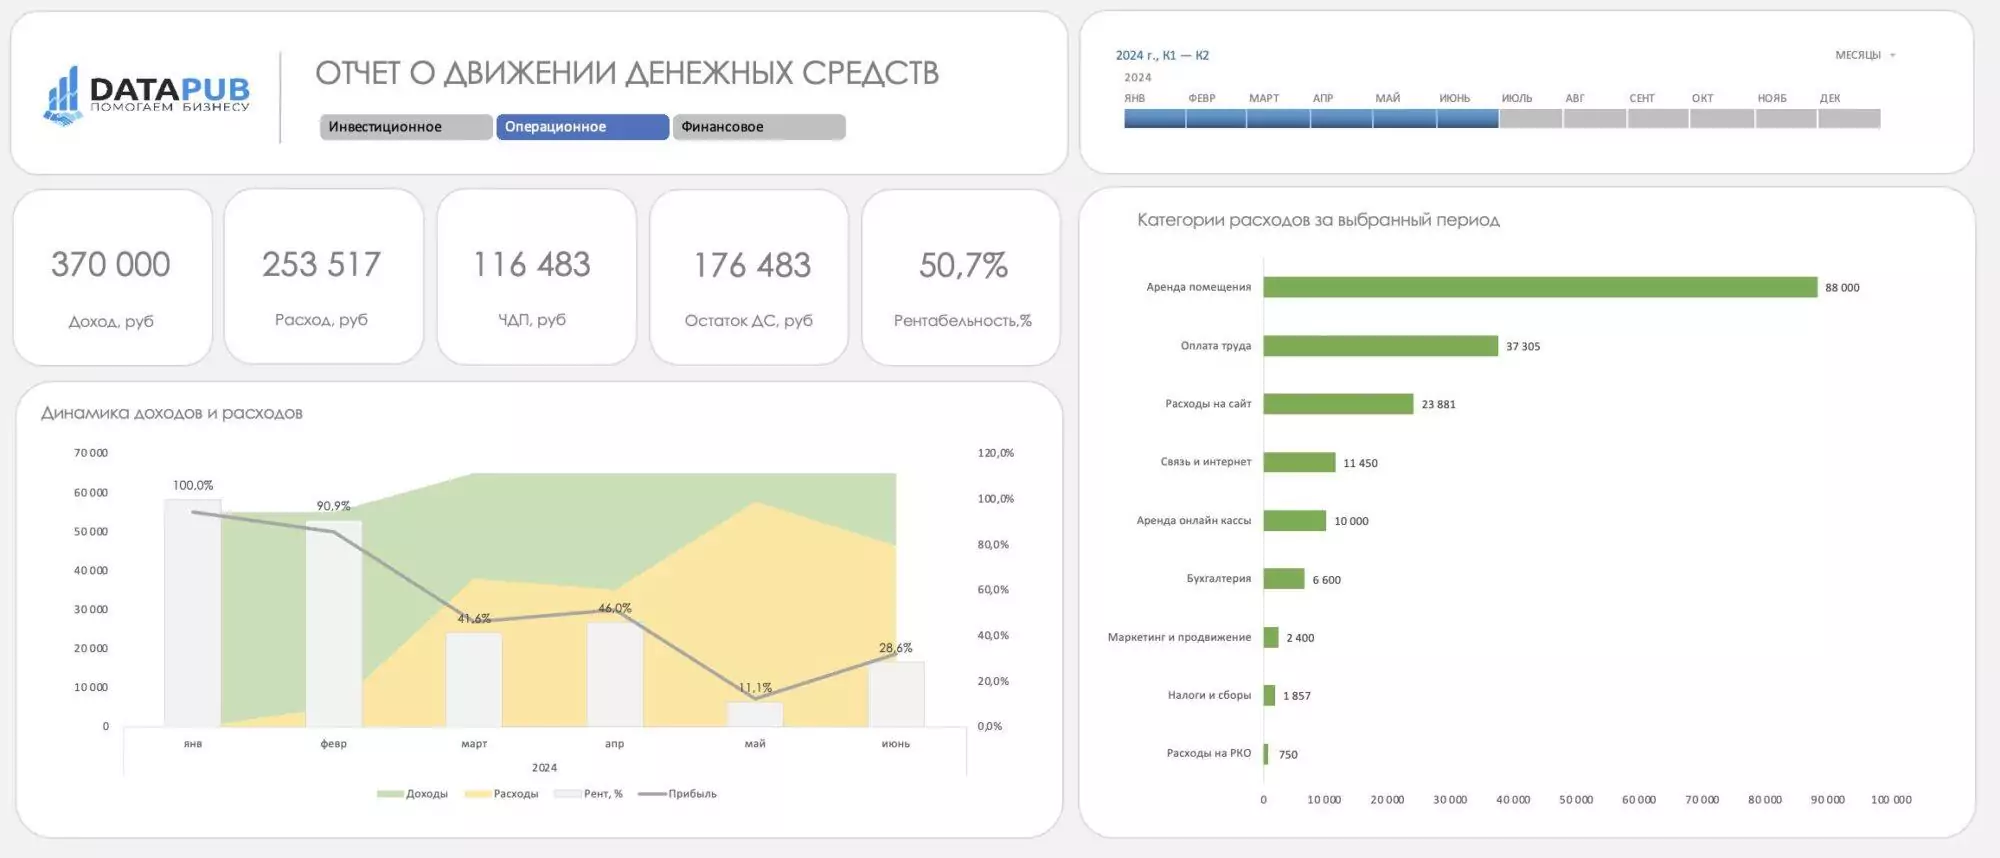Viewport: 2000px width, 858px height.
Task: Click the 46,0% label on the апрель point
Action: [615, 608]
